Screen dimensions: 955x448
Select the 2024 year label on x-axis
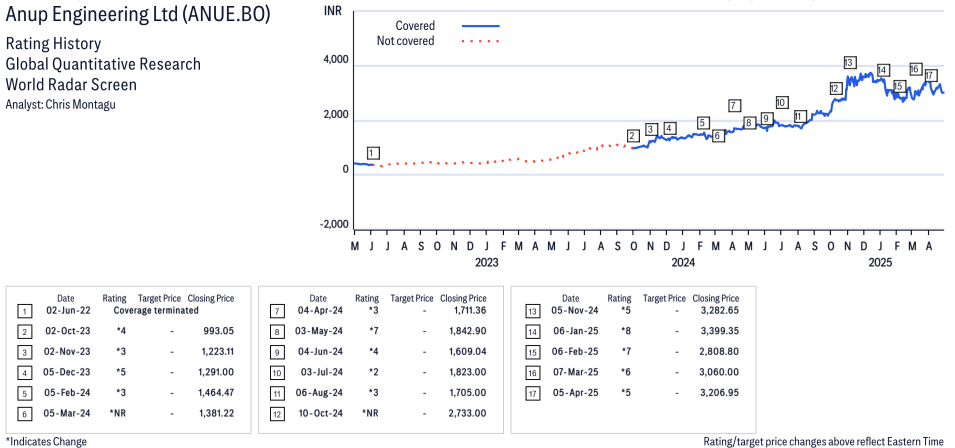pyautogui.click(x=683, y=263)
